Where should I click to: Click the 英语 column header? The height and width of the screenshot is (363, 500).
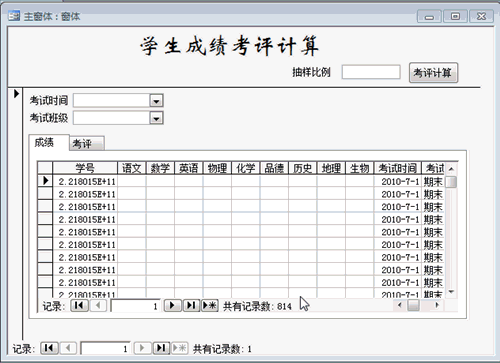tap(189, 168)
